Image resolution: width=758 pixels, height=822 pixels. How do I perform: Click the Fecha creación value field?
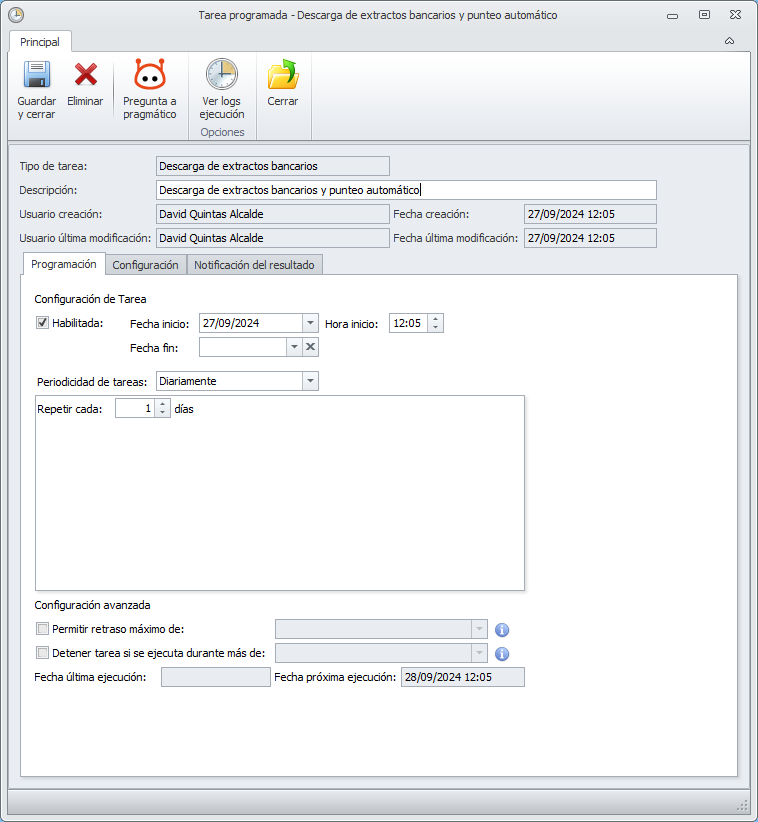(x=590, y=214)
